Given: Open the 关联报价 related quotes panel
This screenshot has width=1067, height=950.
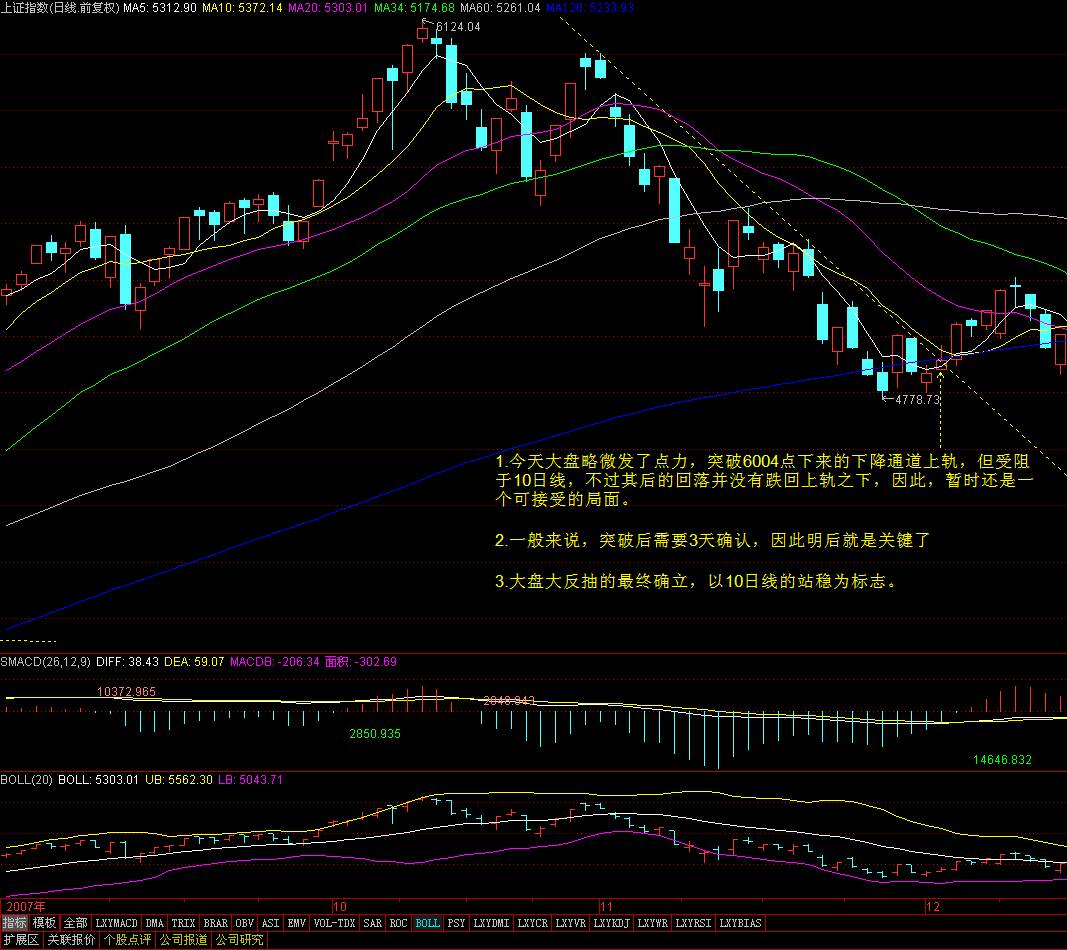Looking at the screenshot, I should point(72,940).
